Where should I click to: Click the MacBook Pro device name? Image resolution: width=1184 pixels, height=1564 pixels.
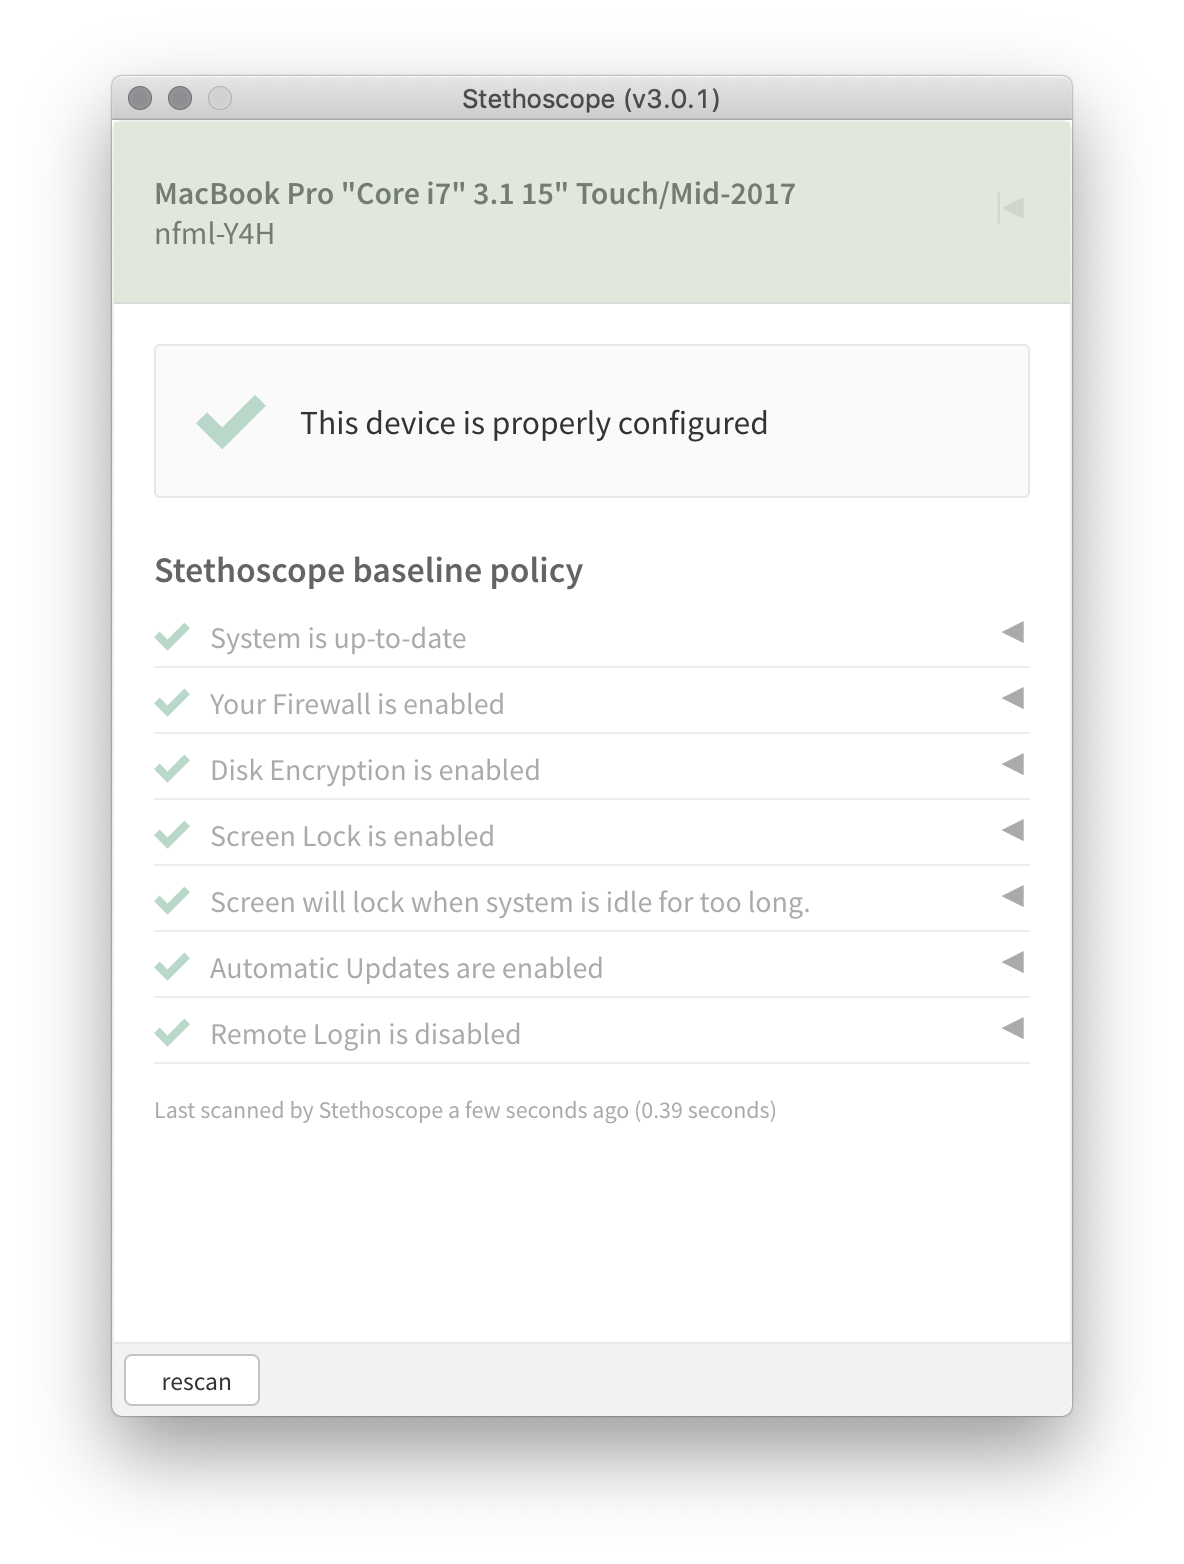(x=475, y=194)
